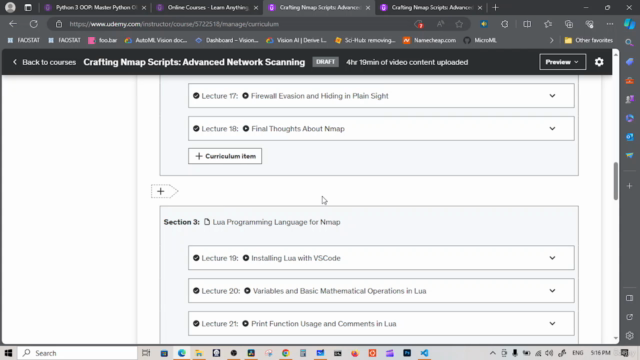Image resolution: width=640 pixels, height=360 pixels.
Task: Show more bookmarks with overflow chevron
Action: (551, 40)
